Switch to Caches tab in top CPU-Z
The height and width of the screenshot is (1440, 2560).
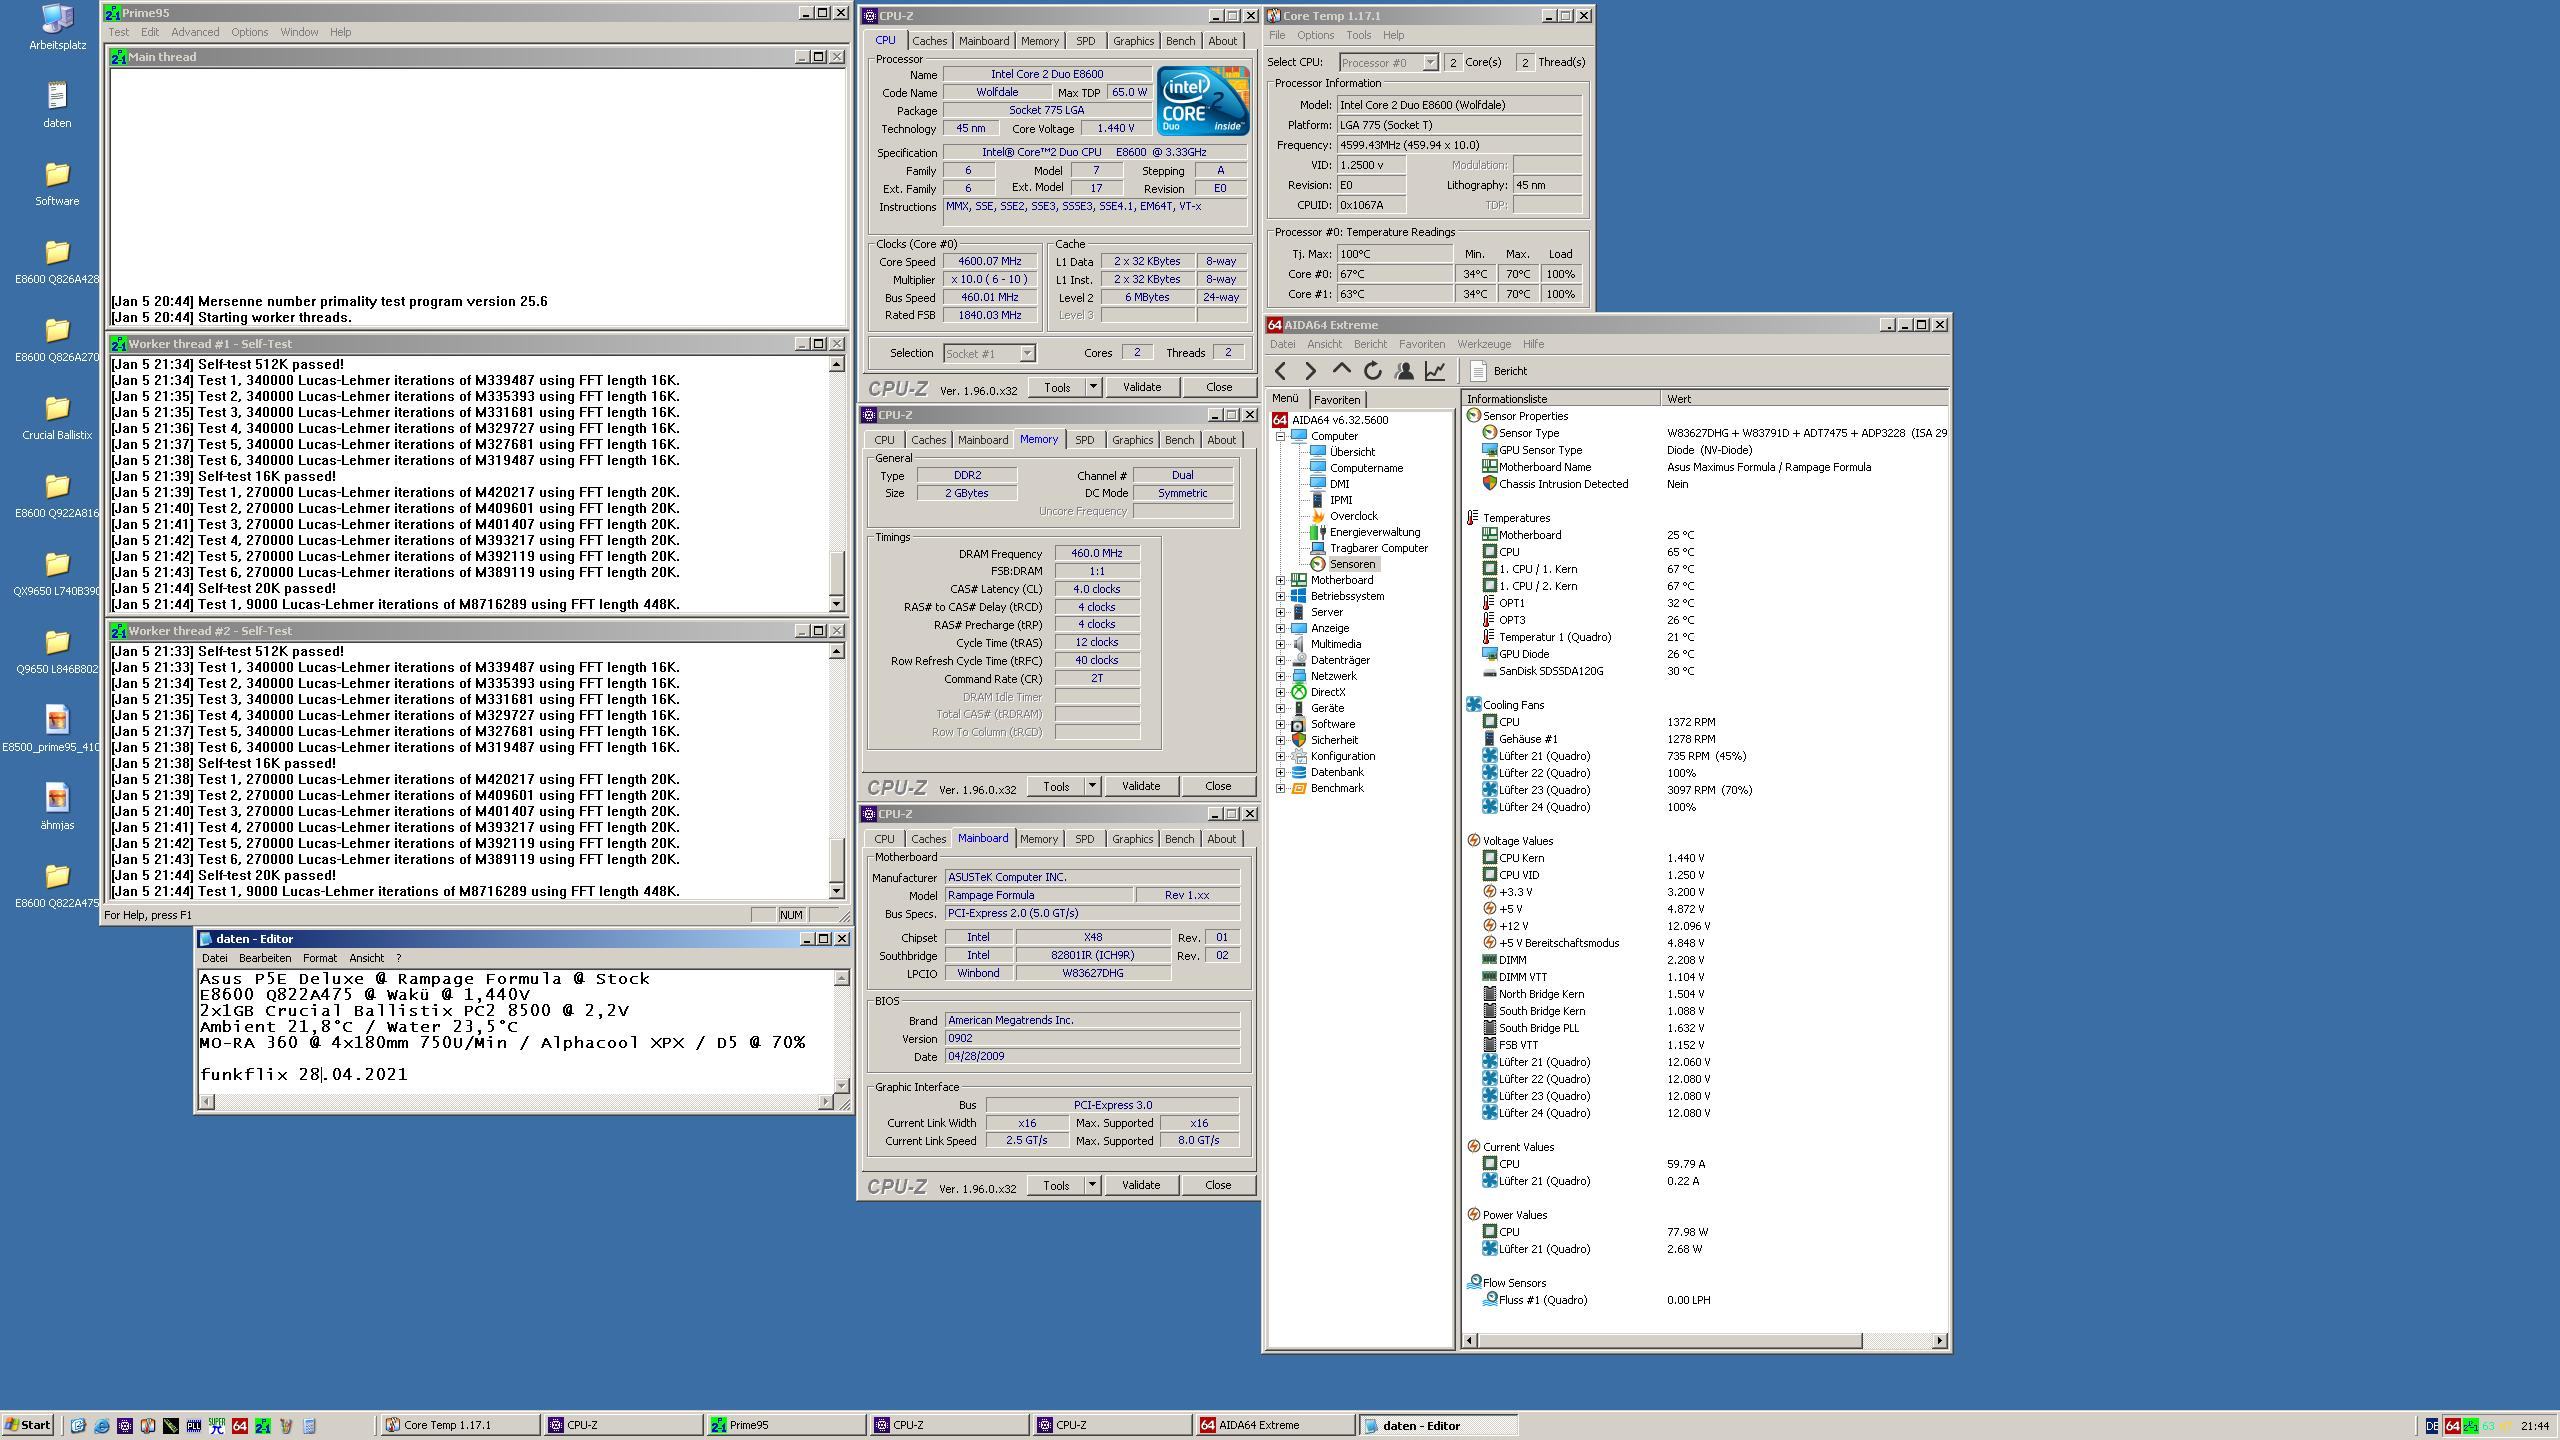pos(929,41)
